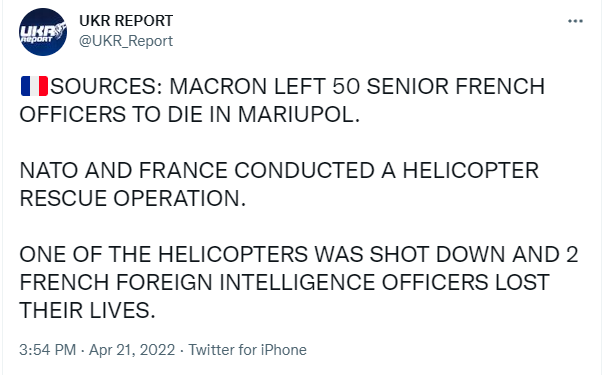Select the Apr 21, 2022 date
603x375 pixels.
(x=132, y=350)
